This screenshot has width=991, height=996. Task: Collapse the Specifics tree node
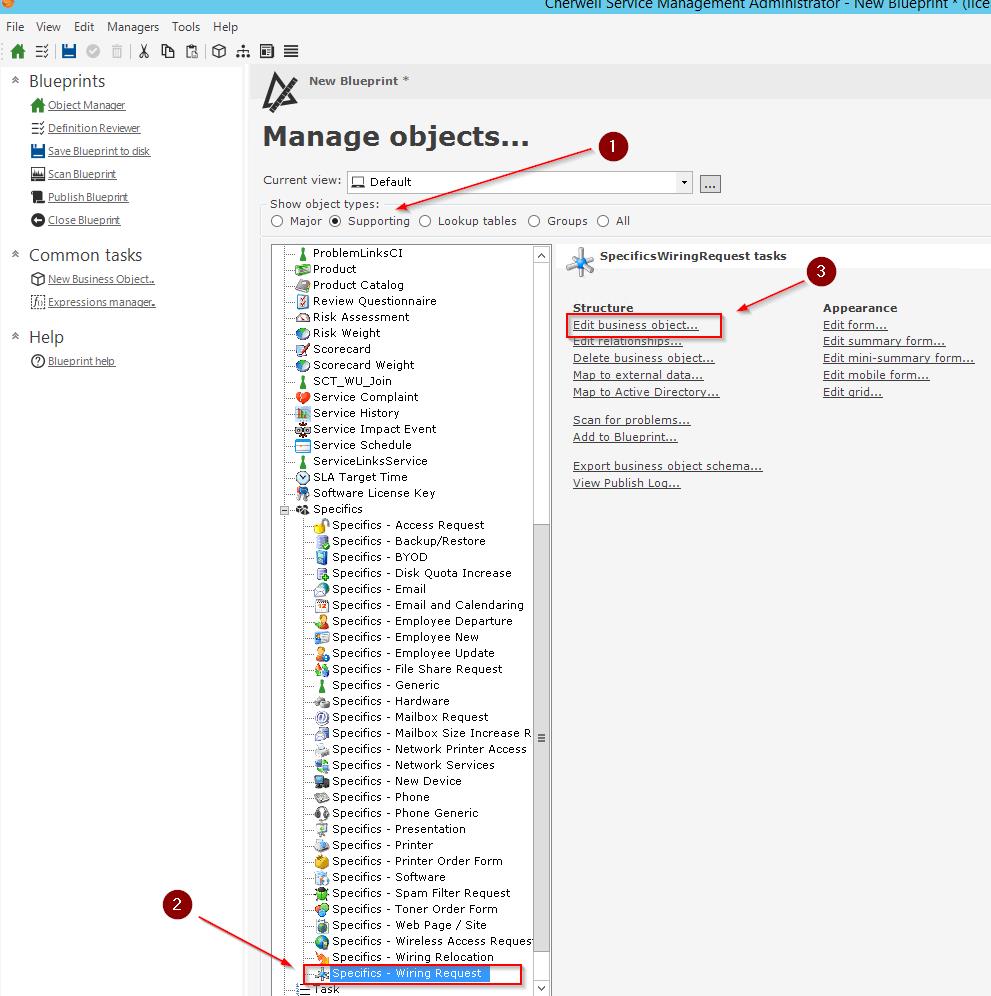(x=284, y=509)
